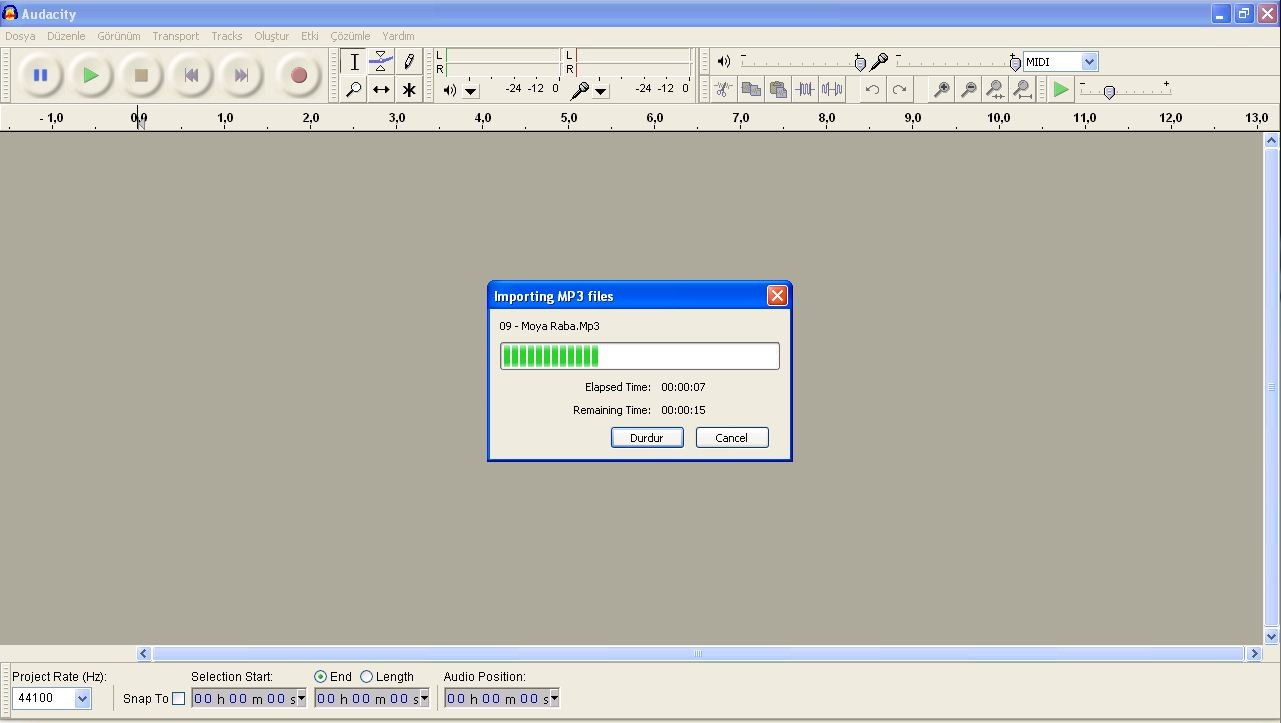Click the Stop transport button
Image resolution: width=1281 pixels, height=723 pixels.
(x=141, y=75)
